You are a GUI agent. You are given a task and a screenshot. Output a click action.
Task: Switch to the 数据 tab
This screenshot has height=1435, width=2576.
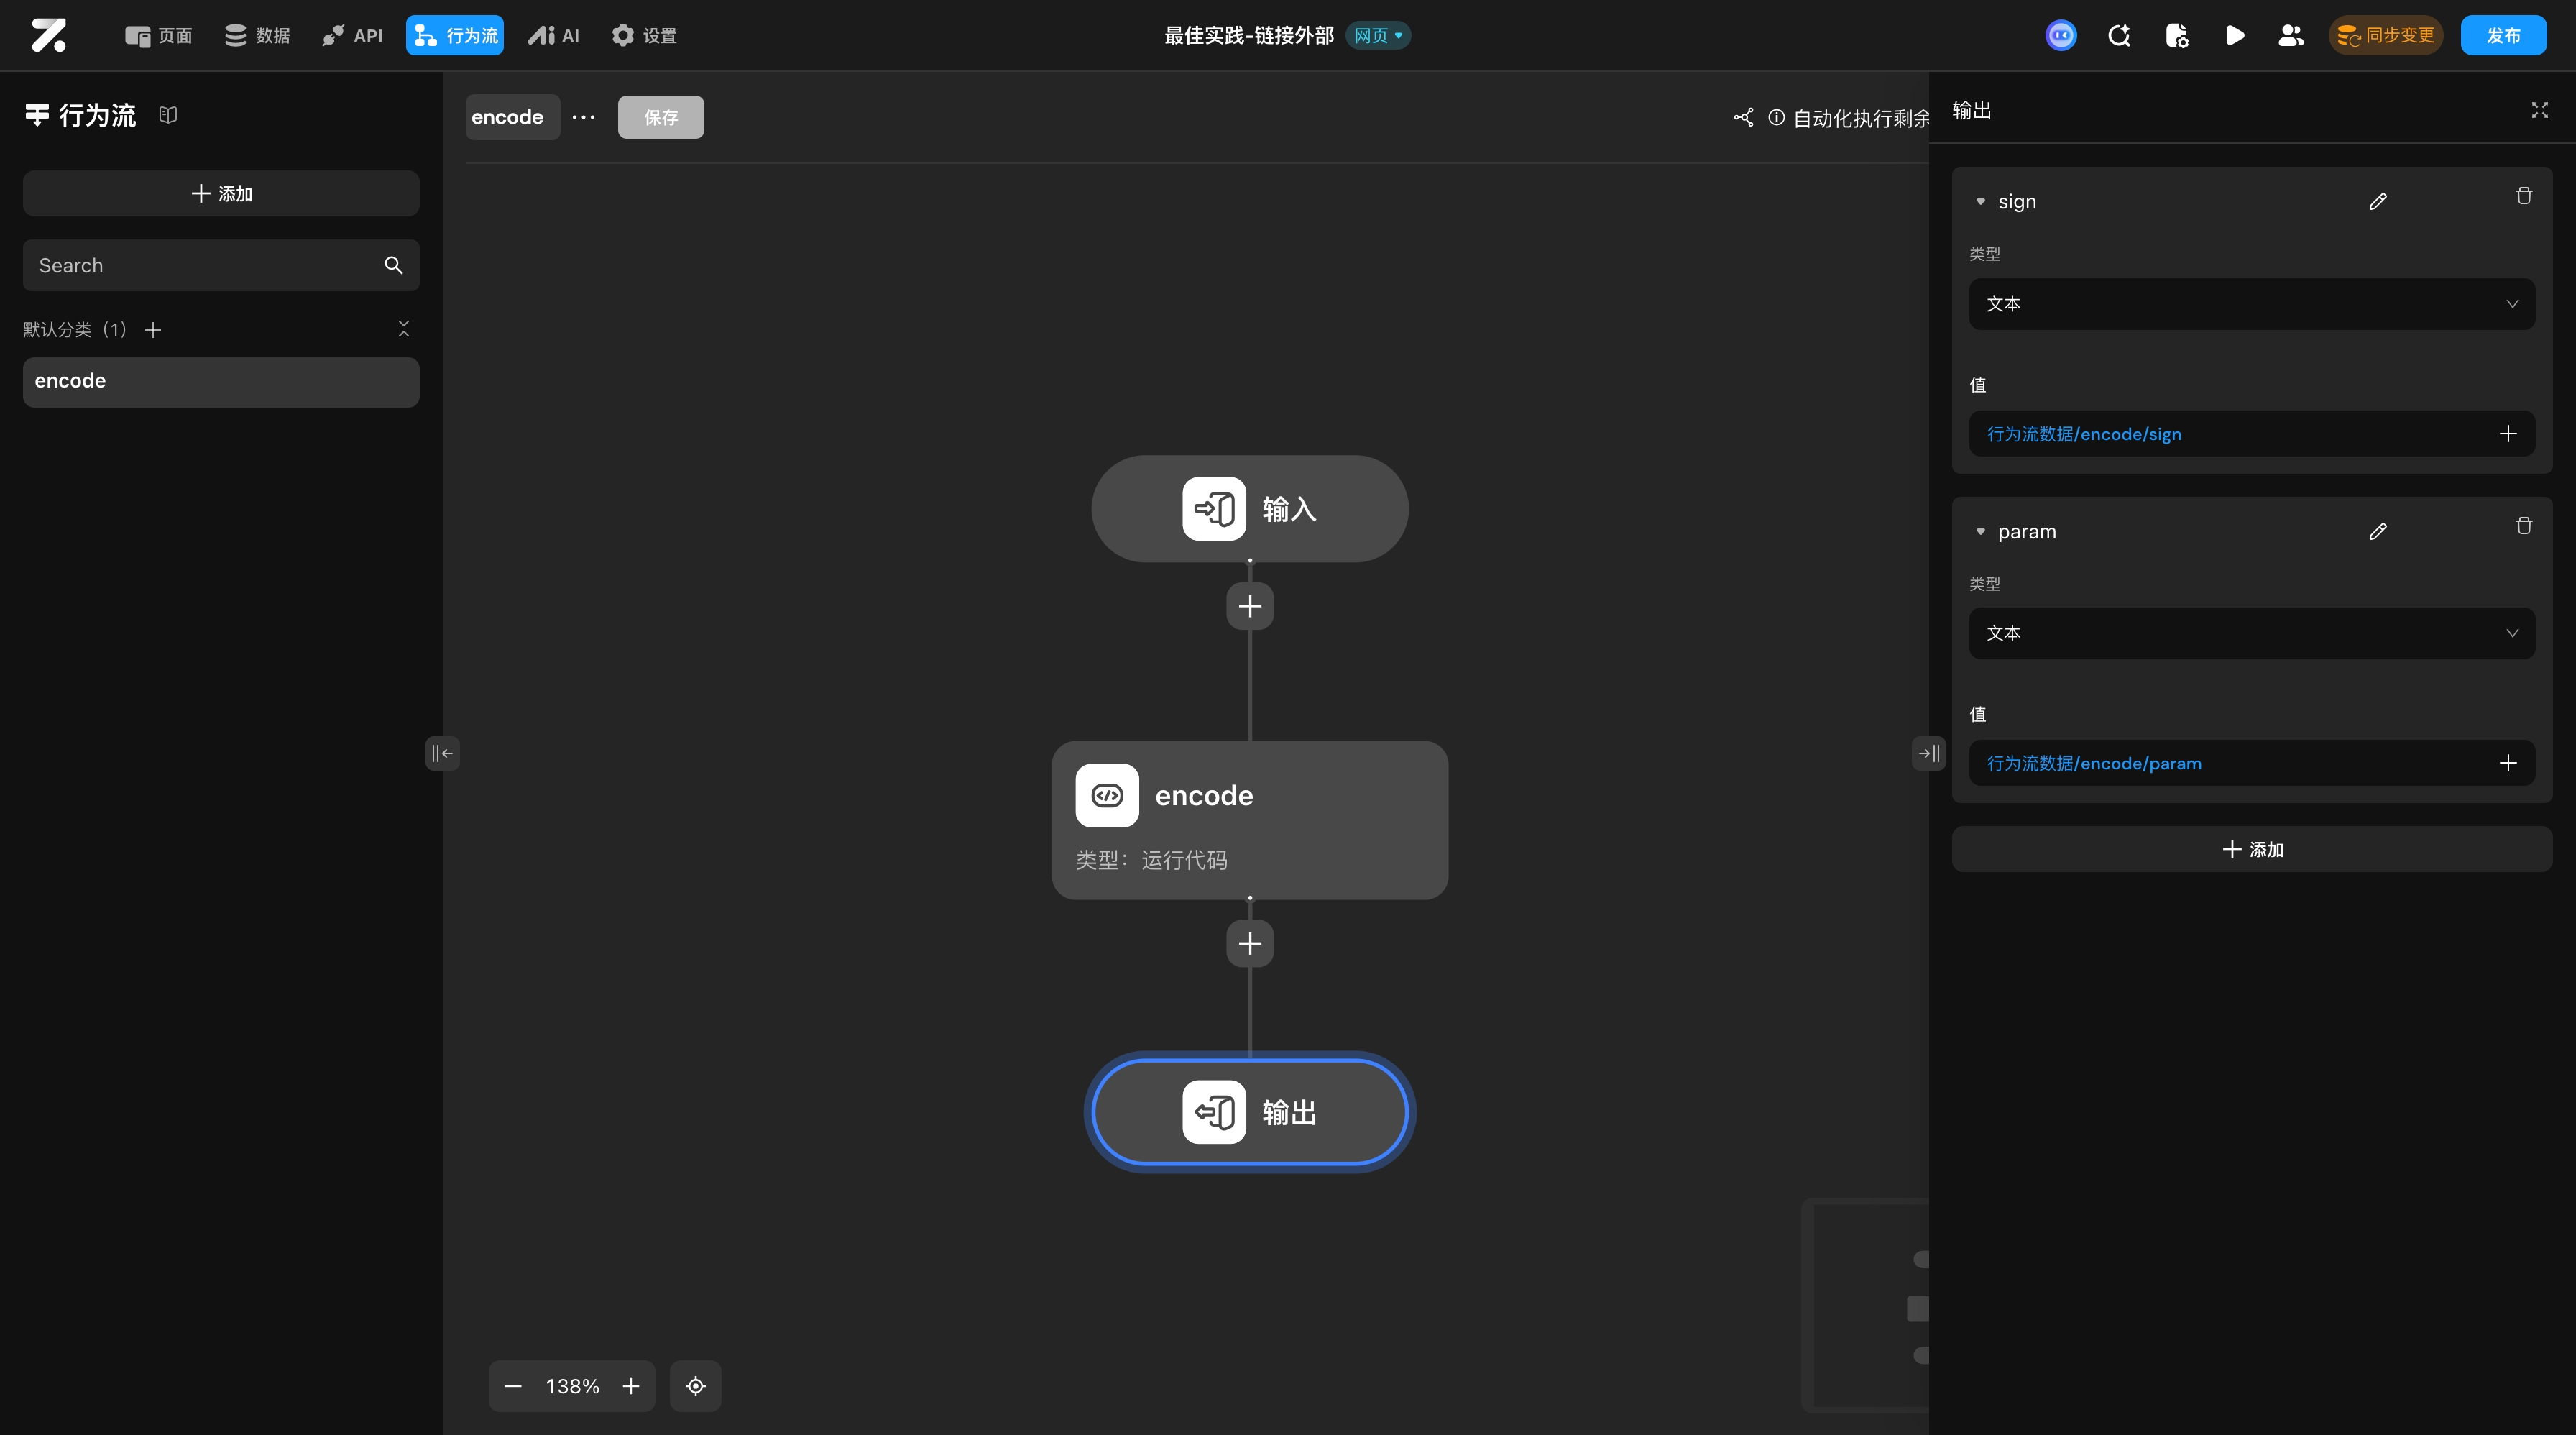[257, 36]
